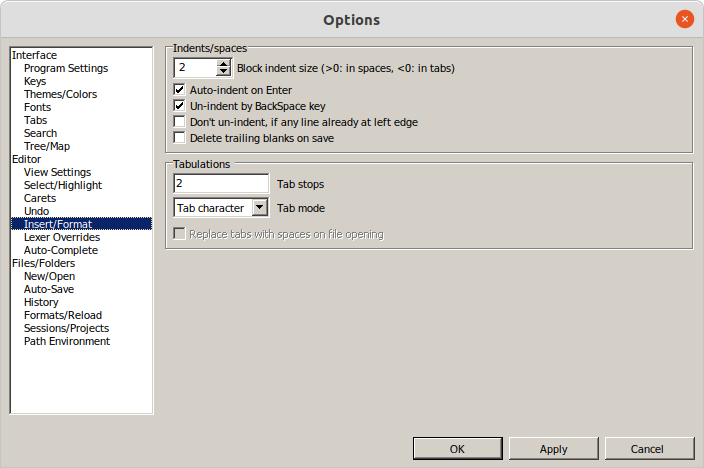Open Undo options page
The image size is (704, 468).
coord(36,212)
